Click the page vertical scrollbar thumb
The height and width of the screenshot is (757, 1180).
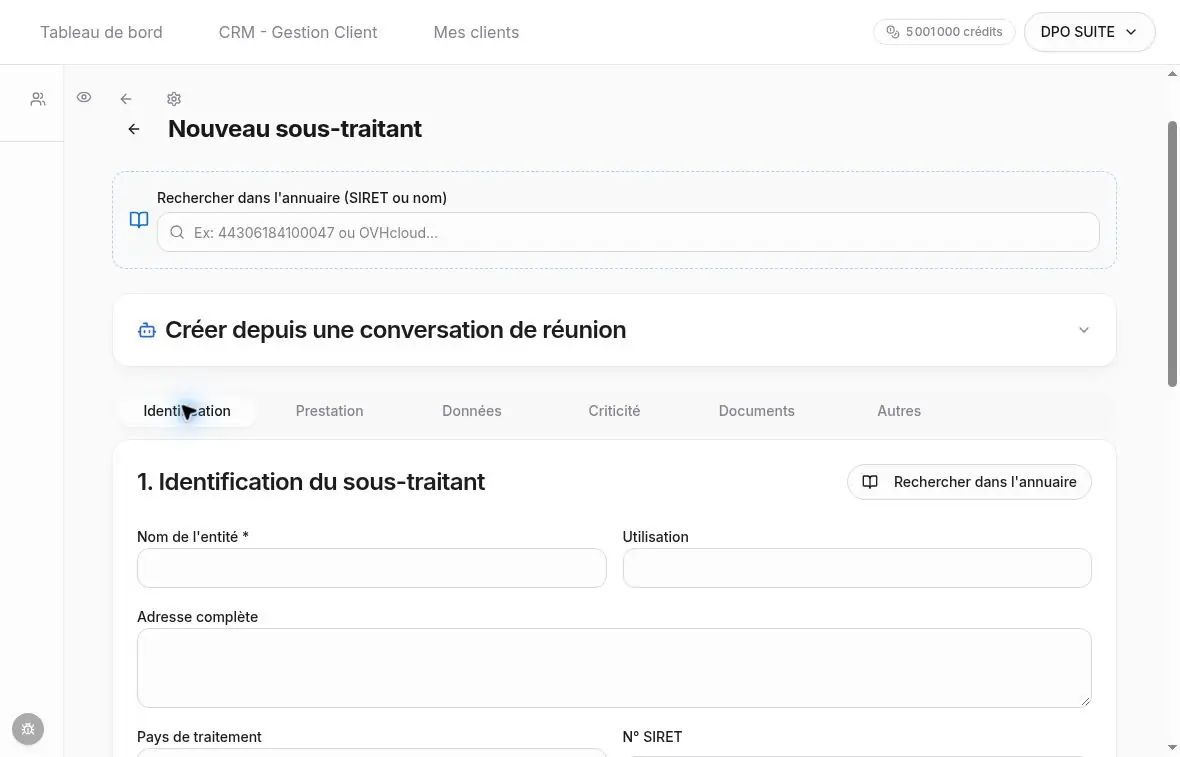pos(1172,254)
